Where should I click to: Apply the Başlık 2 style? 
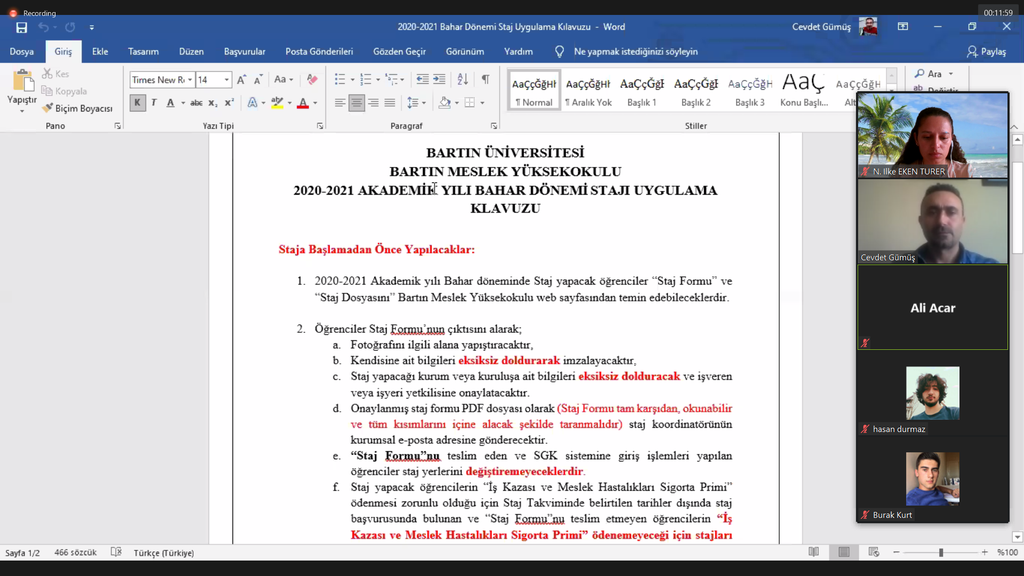[x=696, y=91]
